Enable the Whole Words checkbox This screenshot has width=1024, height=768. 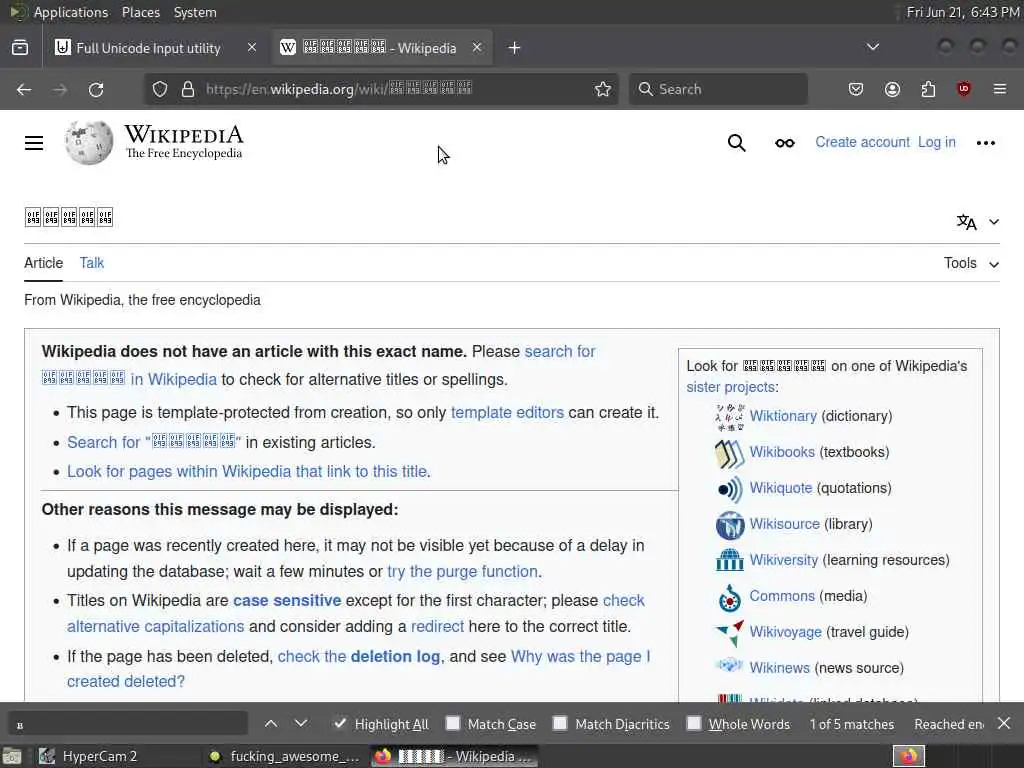[x=694, y=723]
